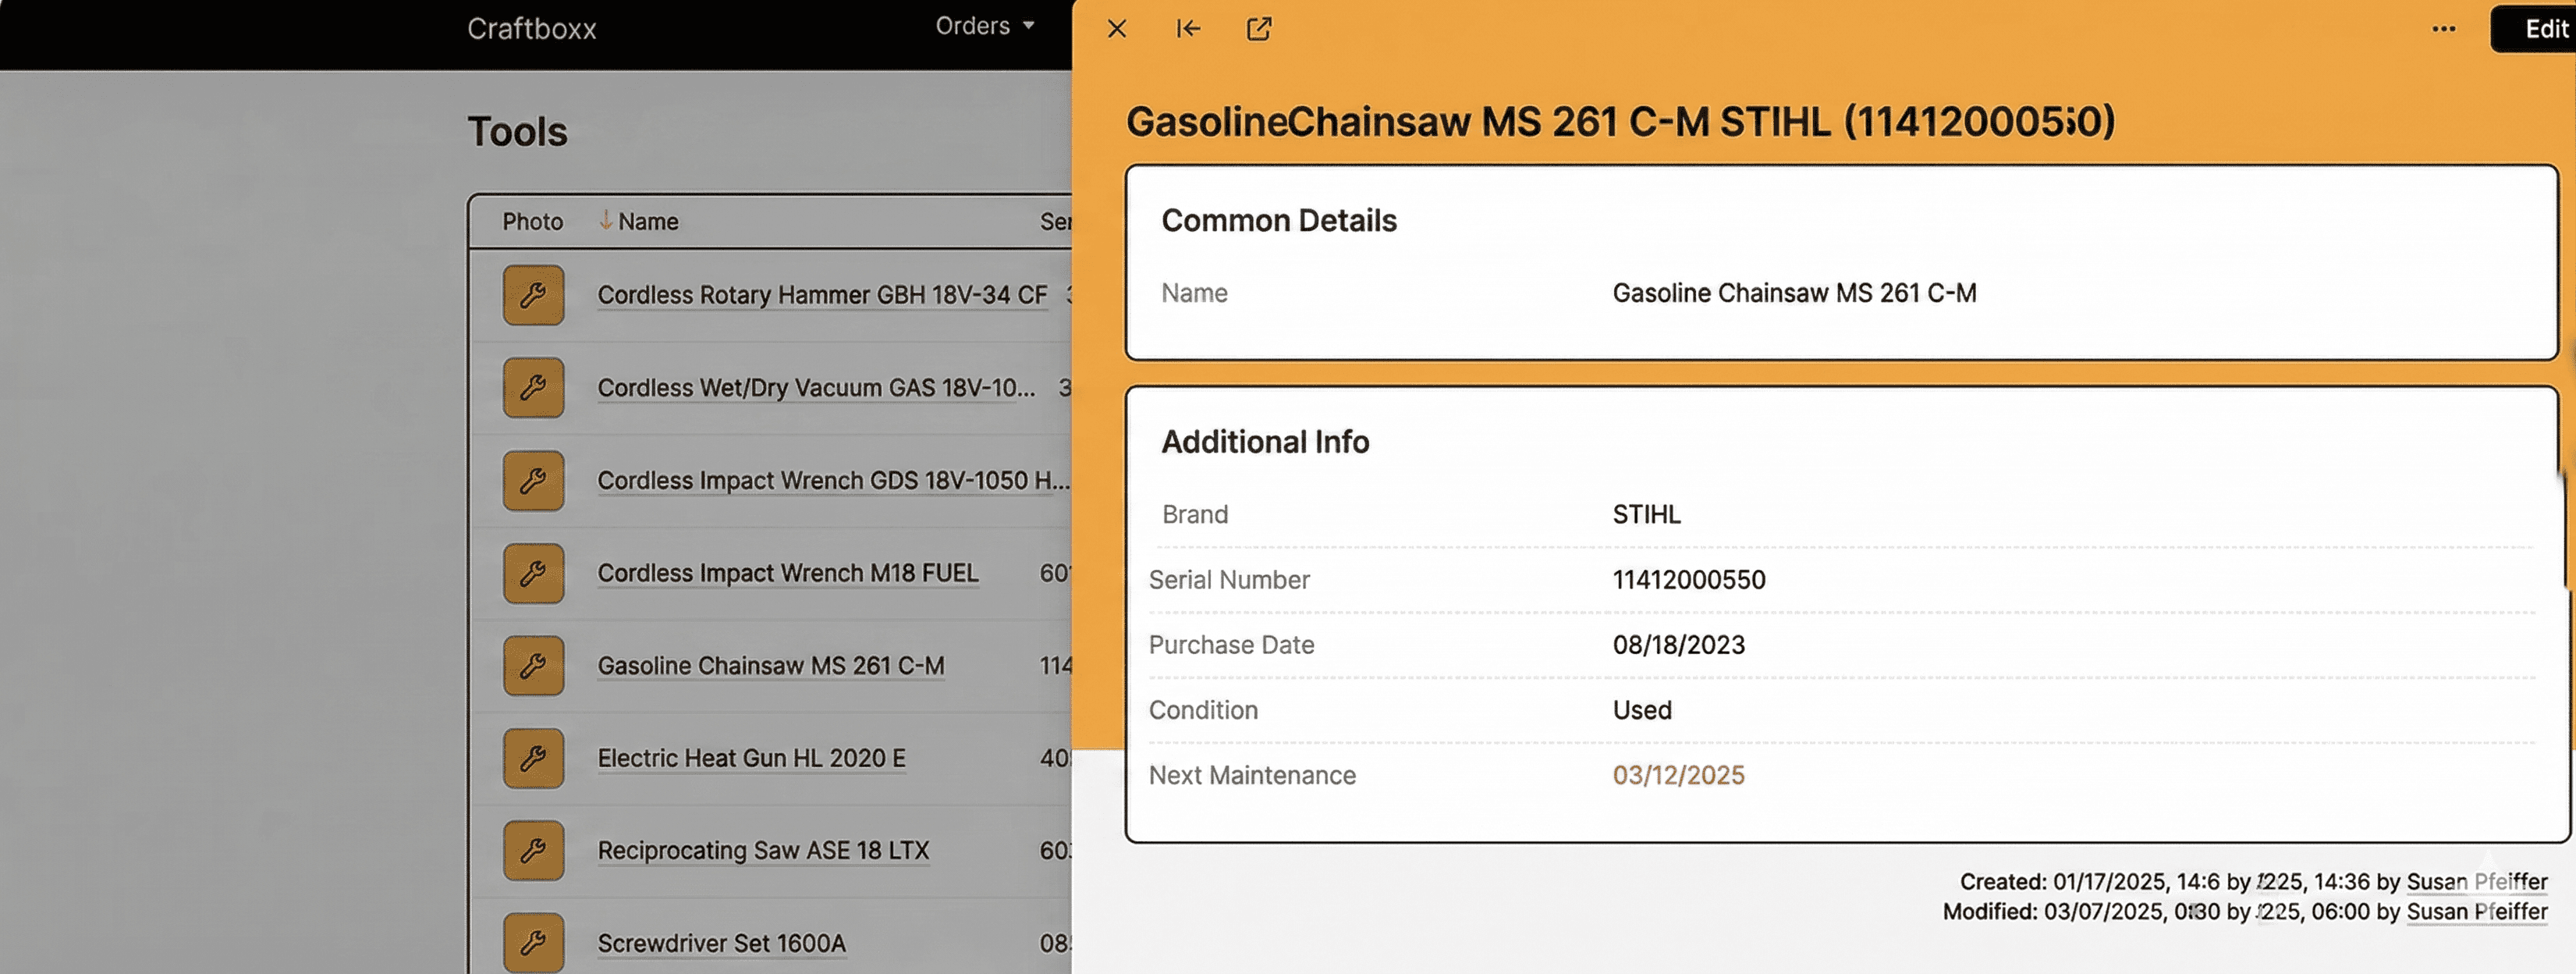The image size is (2576, 974).
Task: Click the Photo column header
Action: coord(532,222)
